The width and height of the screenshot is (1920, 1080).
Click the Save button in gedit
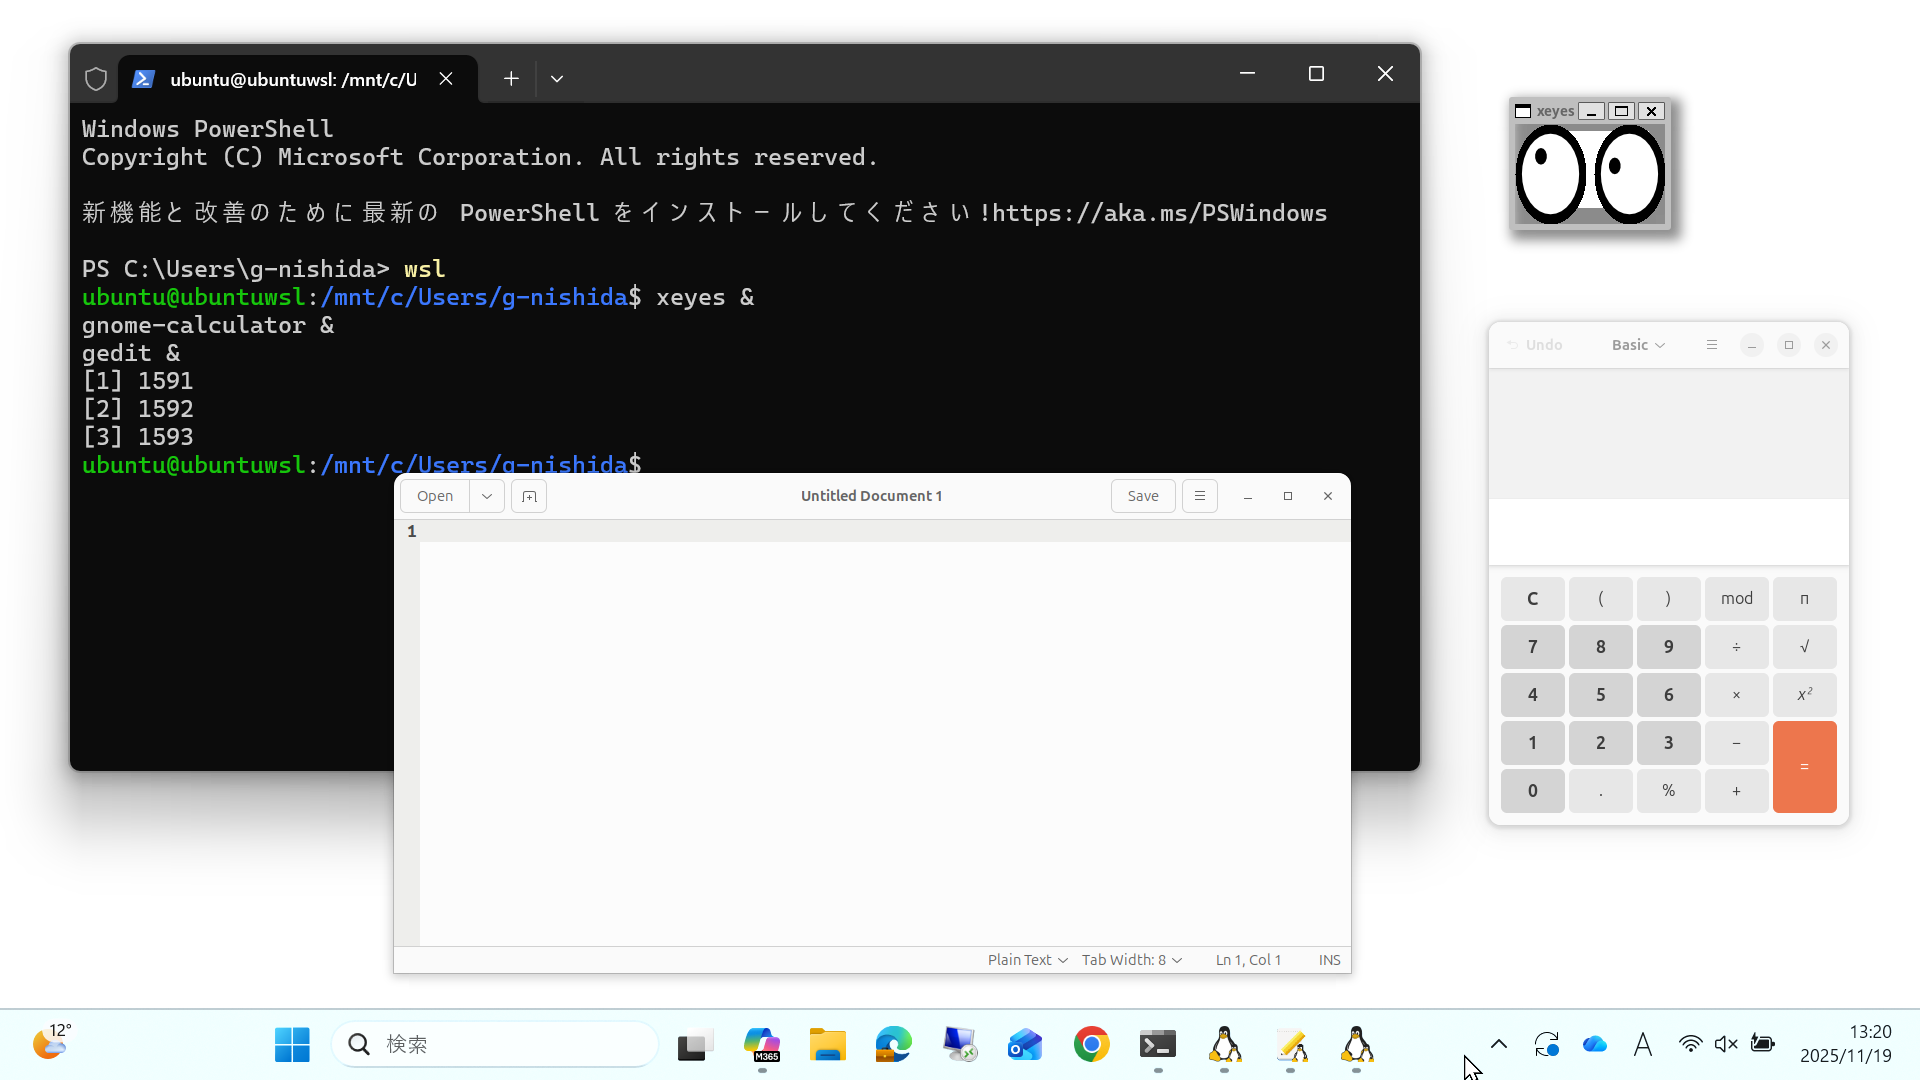[x=1142, y=496]
